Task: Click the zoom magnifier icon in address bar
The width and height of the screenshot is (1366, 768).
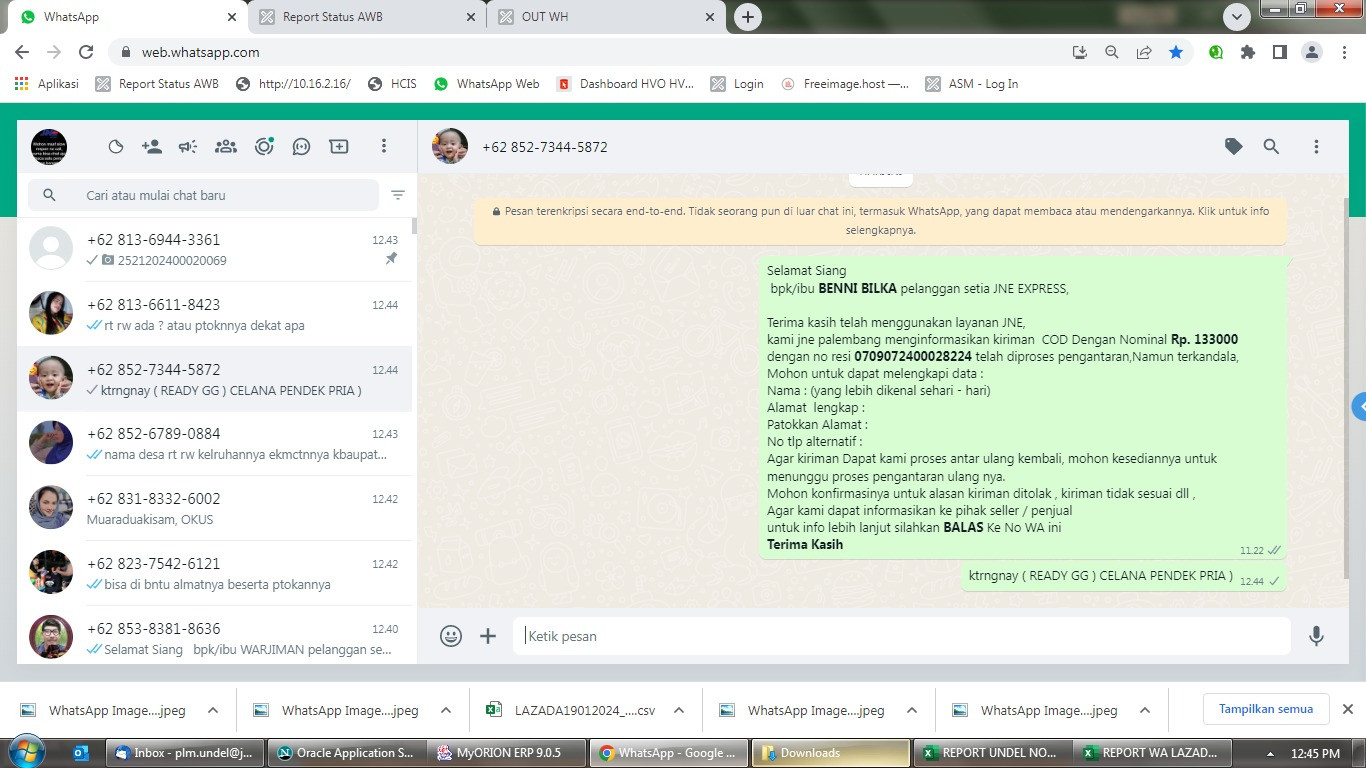Action: coord(1111,52)
